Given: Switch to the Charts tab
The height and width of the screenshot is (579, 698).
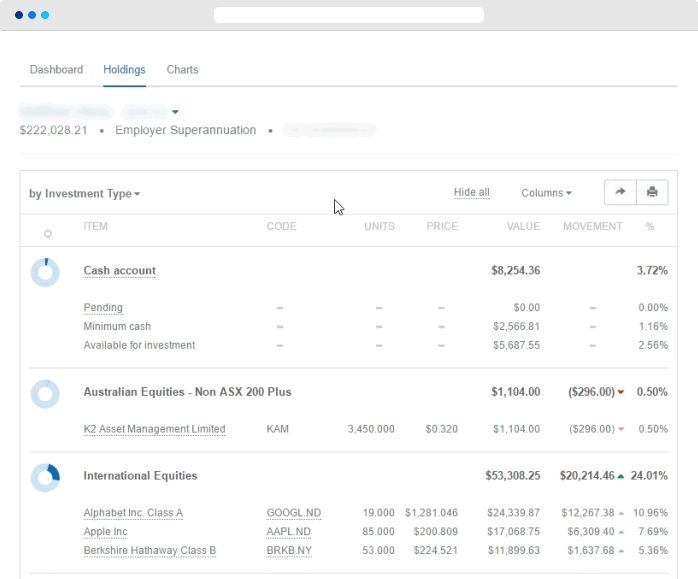Looking at the screenshot, I should pos(182,70).
